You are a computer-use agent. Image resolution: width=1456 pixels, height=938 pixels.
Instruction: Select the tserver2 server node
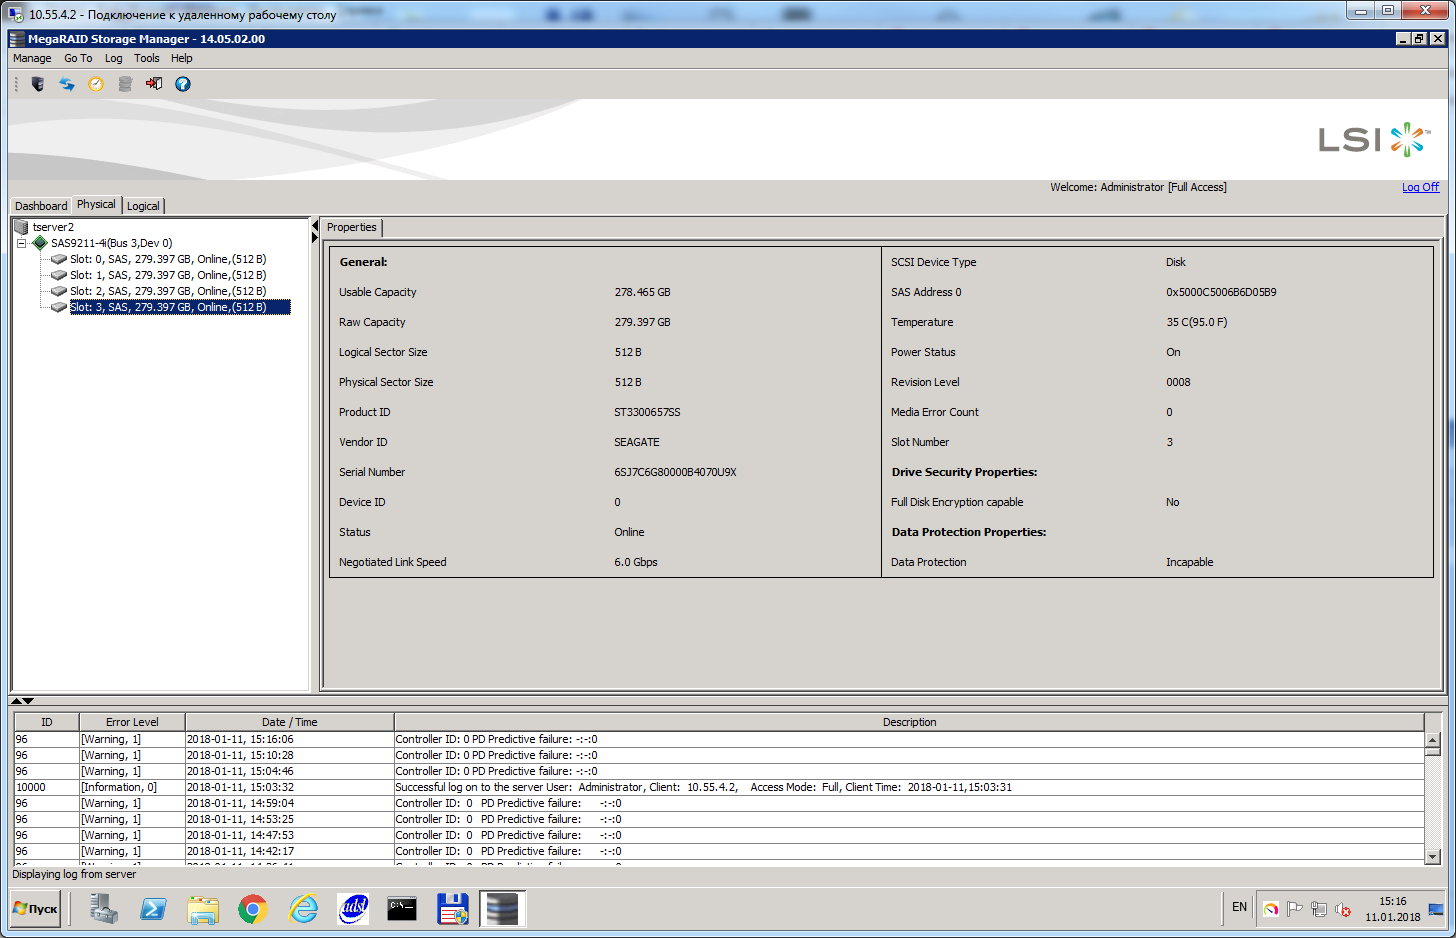(53, 227)
